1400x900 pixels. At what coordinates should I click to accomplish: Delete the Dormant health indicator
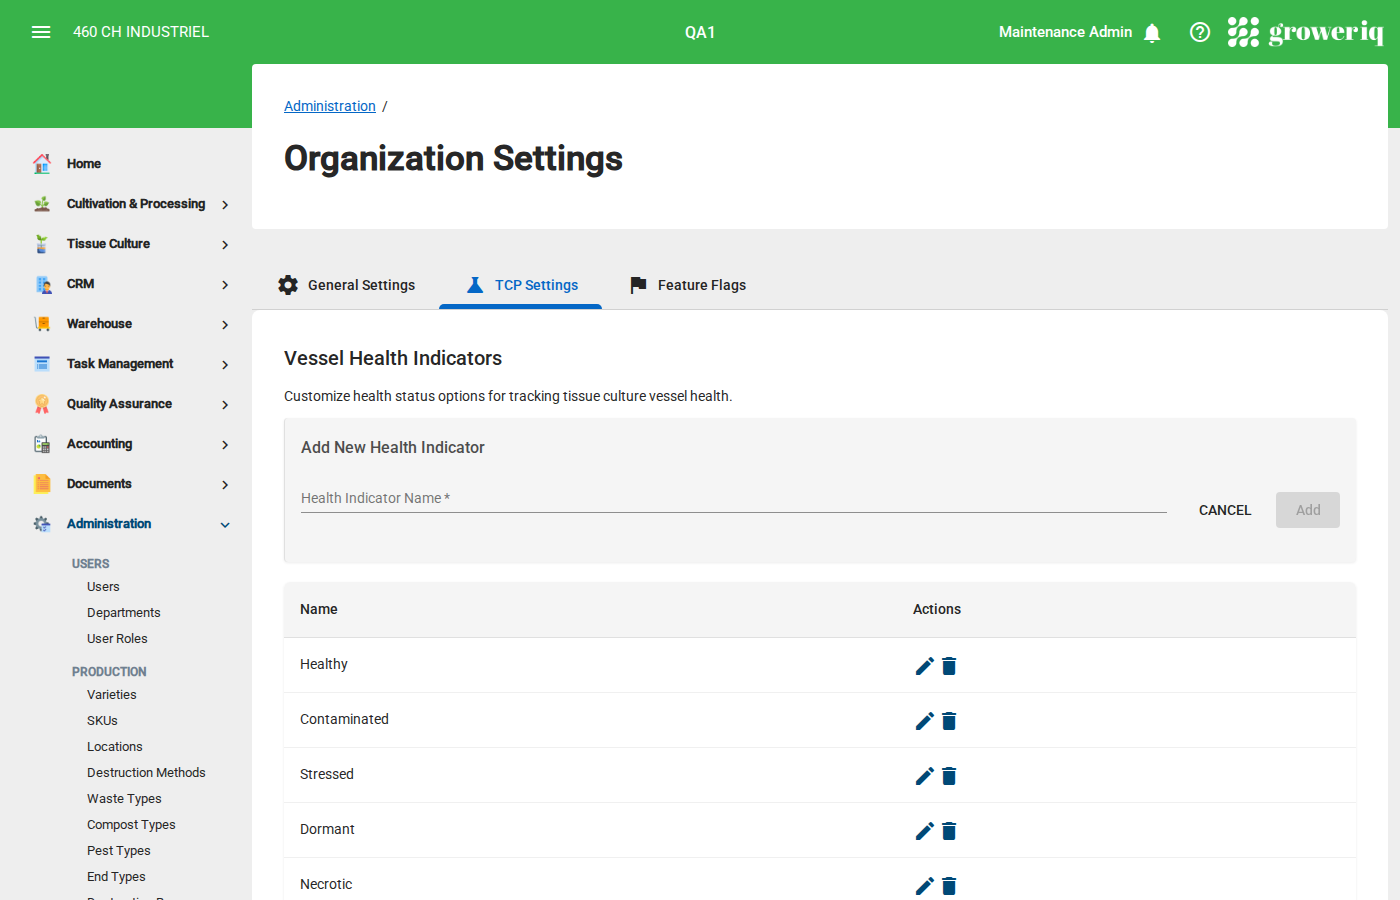pos(949,831)
